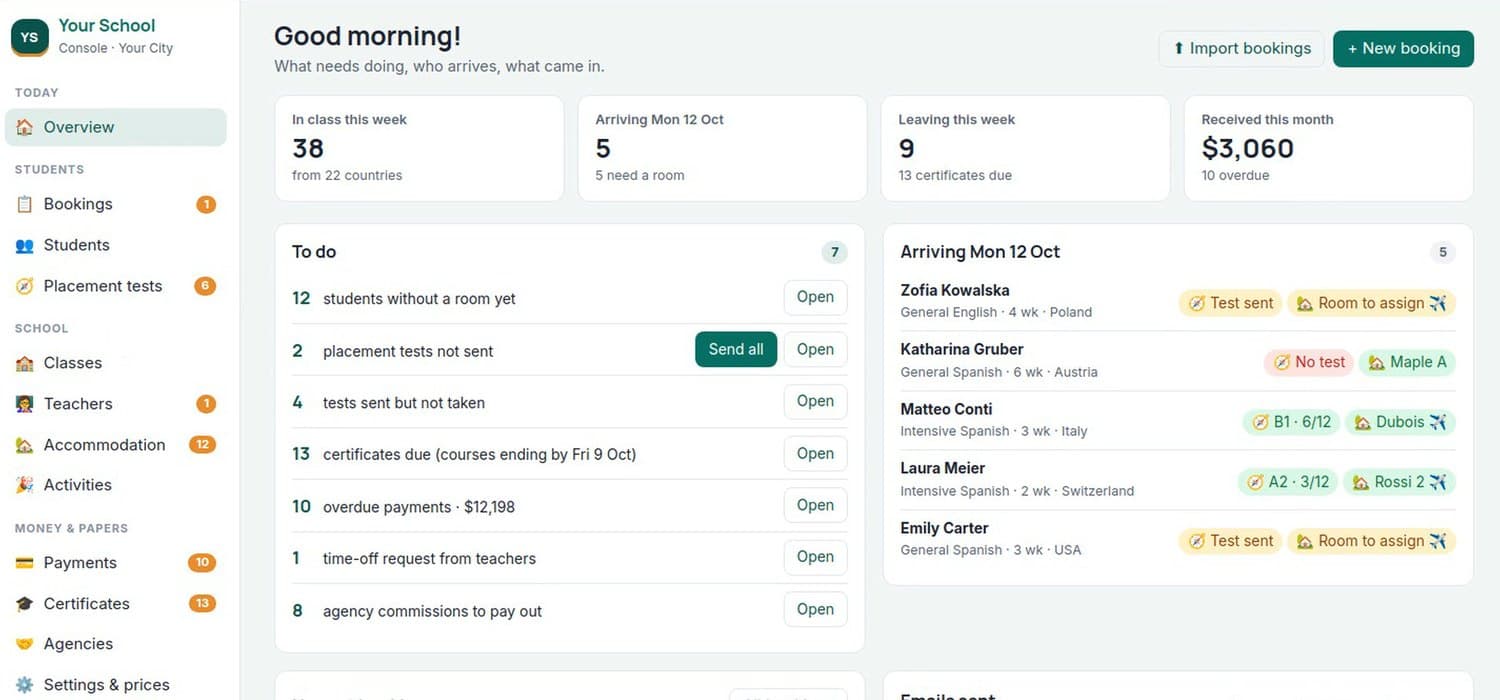Open students without a room yet
Image resolution: width=1500 pixels, height=700 pixels.
pos(815,298)
